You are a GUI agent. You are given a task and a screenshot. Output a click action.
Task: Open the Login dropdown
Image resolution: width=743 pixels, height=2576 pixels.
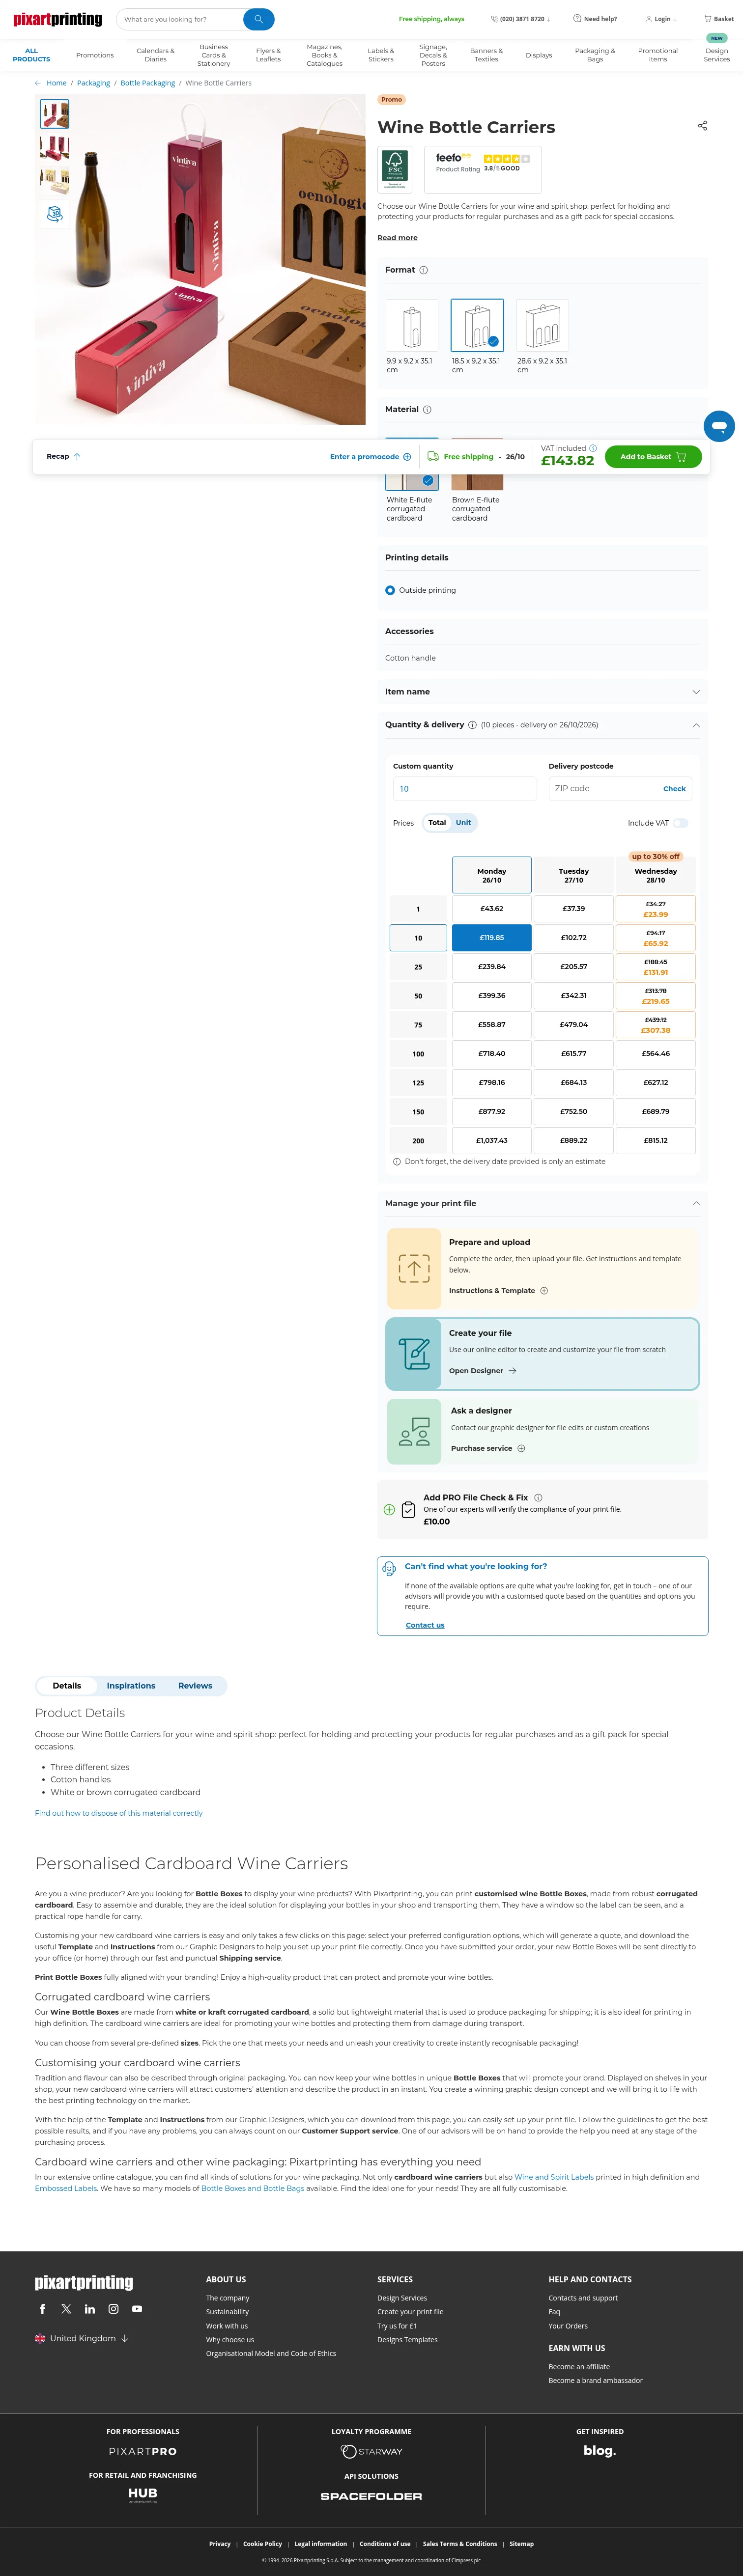[x=661, y=19]
